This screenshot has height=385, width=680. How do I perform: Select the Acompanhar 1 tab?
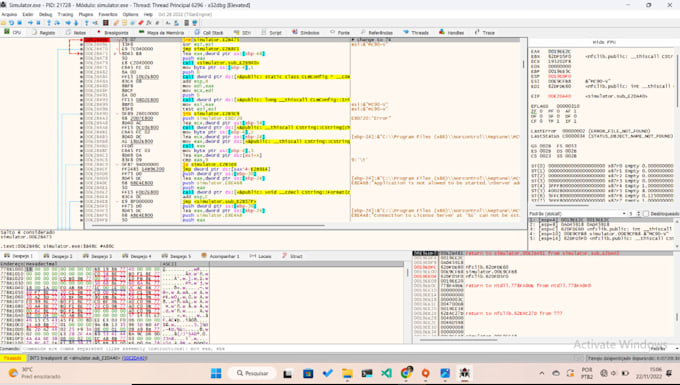(x=220, y=256)
